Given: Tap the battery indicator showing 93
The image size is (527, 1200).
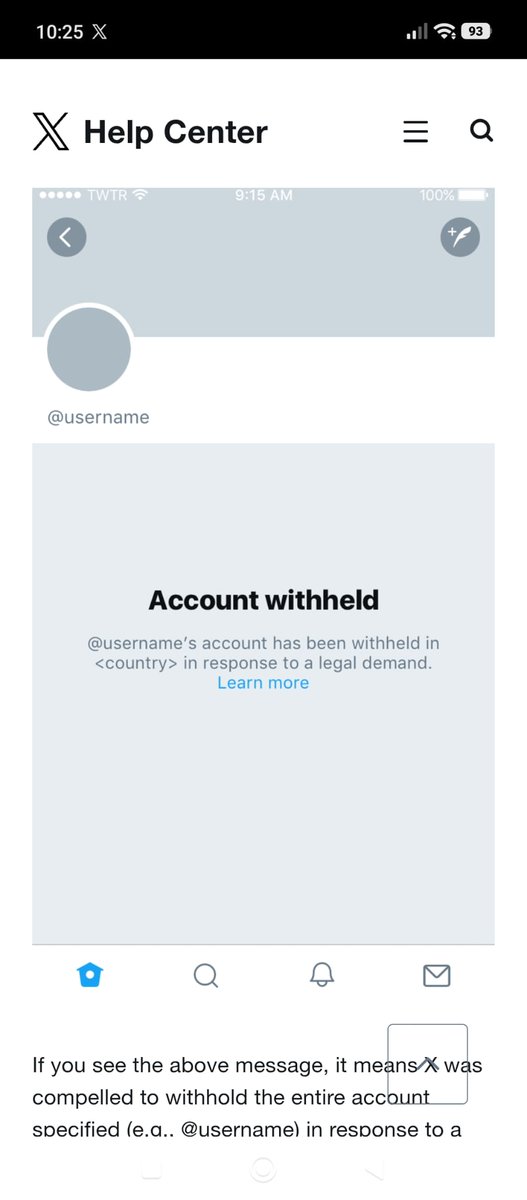Looking at the screenshot, I should click(x=475, y=31).
